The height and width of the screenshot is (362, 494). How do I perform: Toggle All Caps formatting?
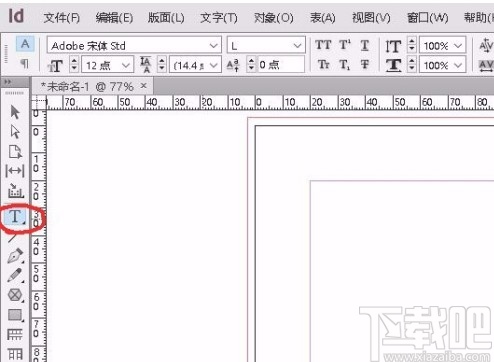[323, 45]
